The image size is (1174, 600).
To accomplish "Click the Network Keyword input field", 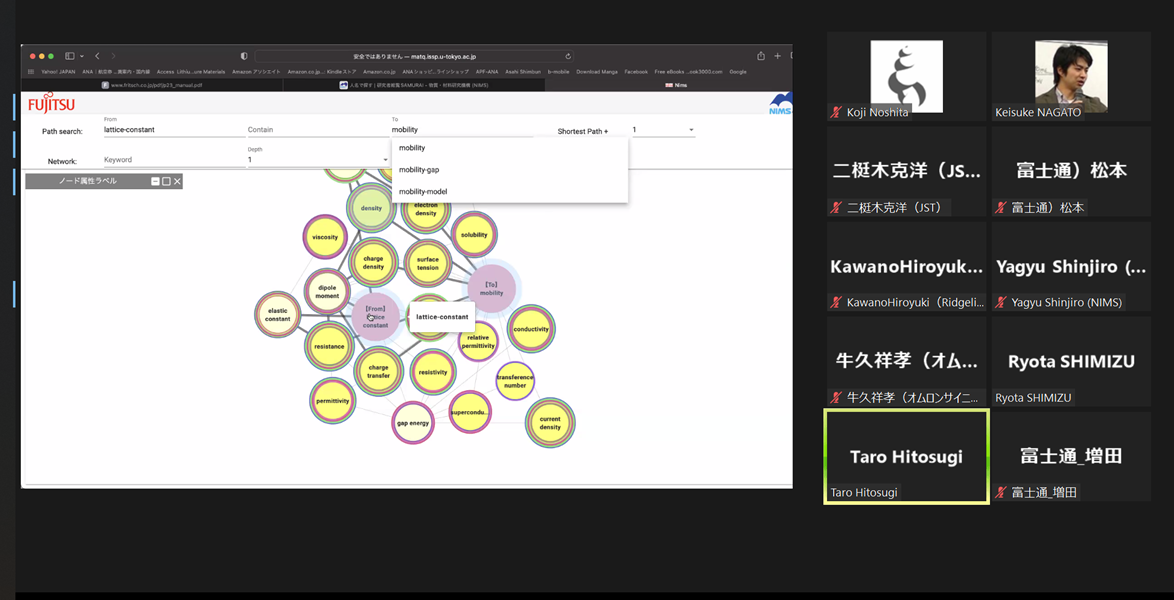I will coord(170,160).
